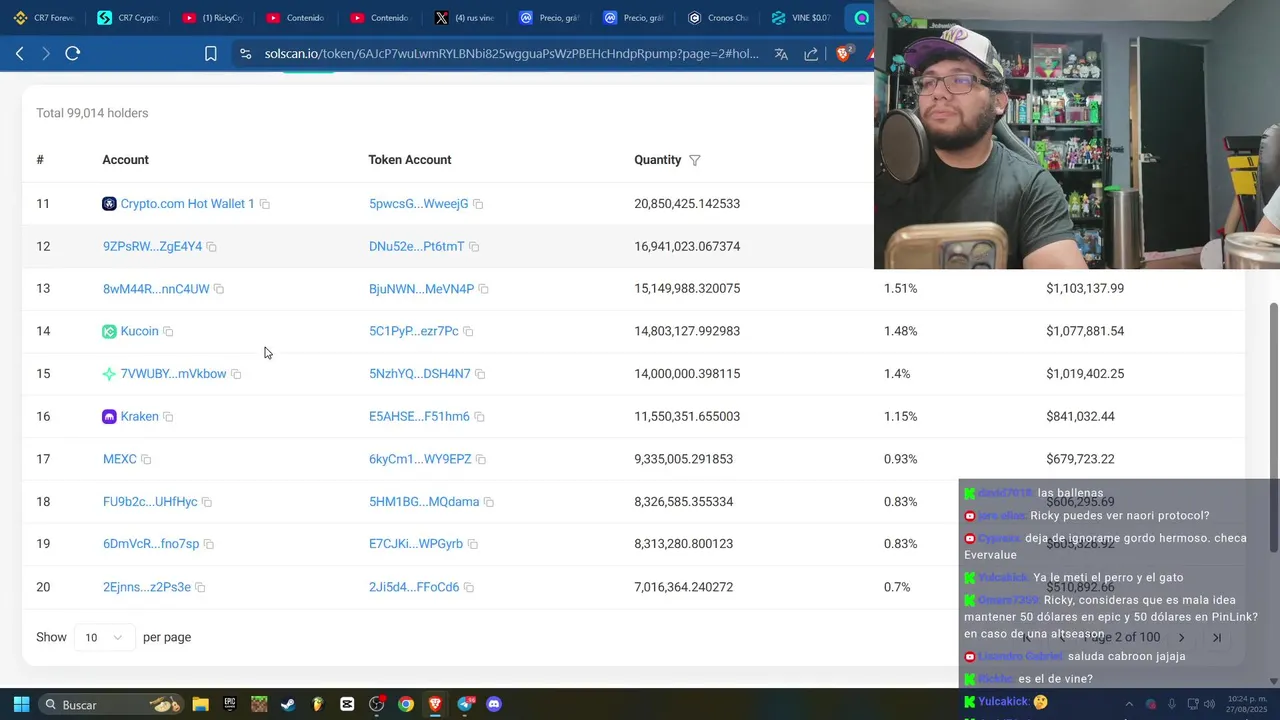This screenshot has width=1280, height=720.
Task: Click the page vertical scrollbar
Action: coord(1273,425)
